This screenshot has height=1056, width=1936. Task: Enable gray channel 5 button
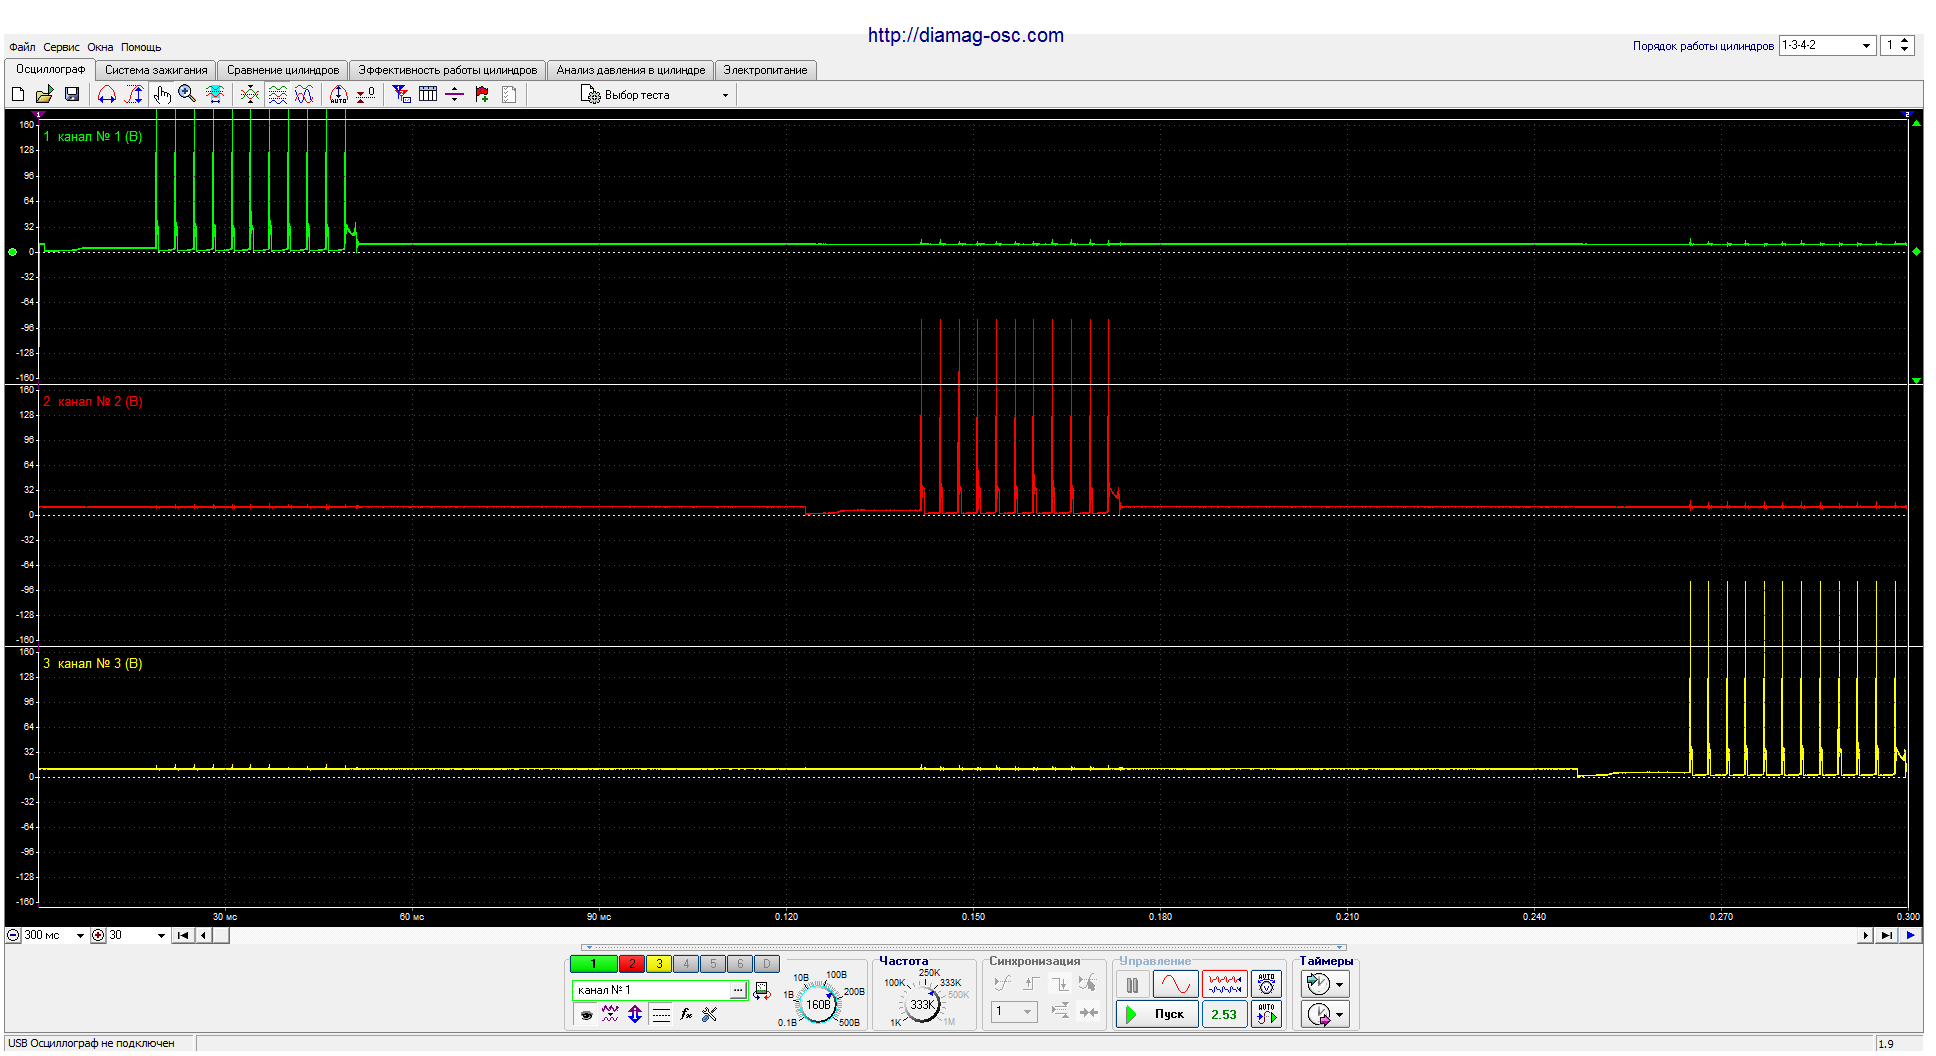pos(713,964)
